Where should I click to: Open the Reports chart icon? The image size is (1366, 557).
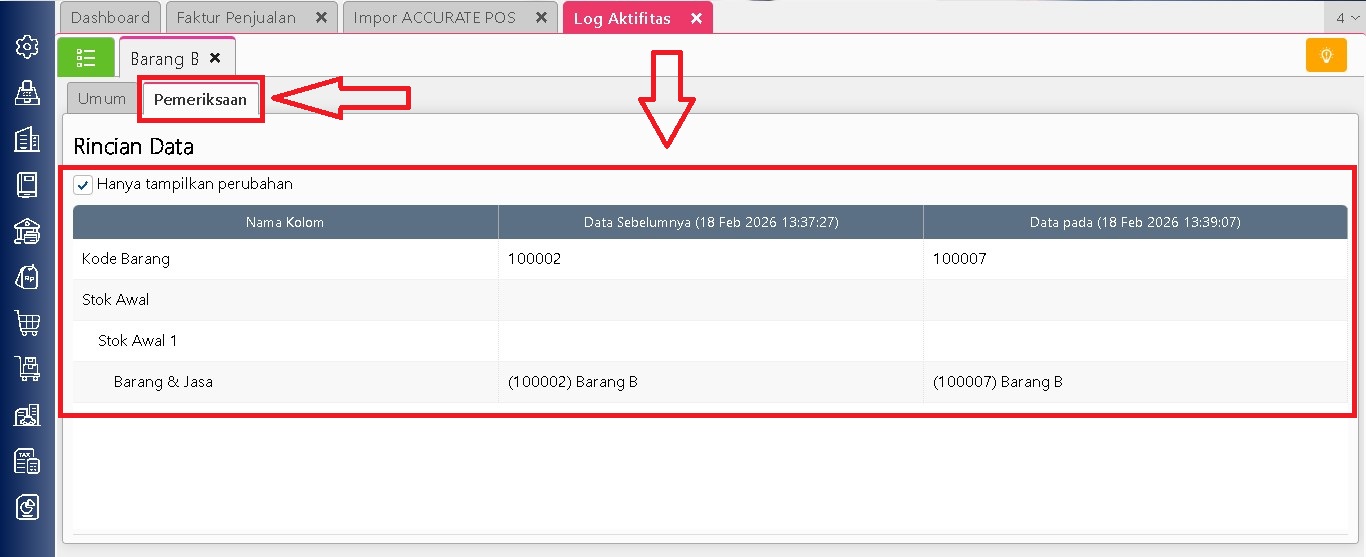tap(27, 508)
